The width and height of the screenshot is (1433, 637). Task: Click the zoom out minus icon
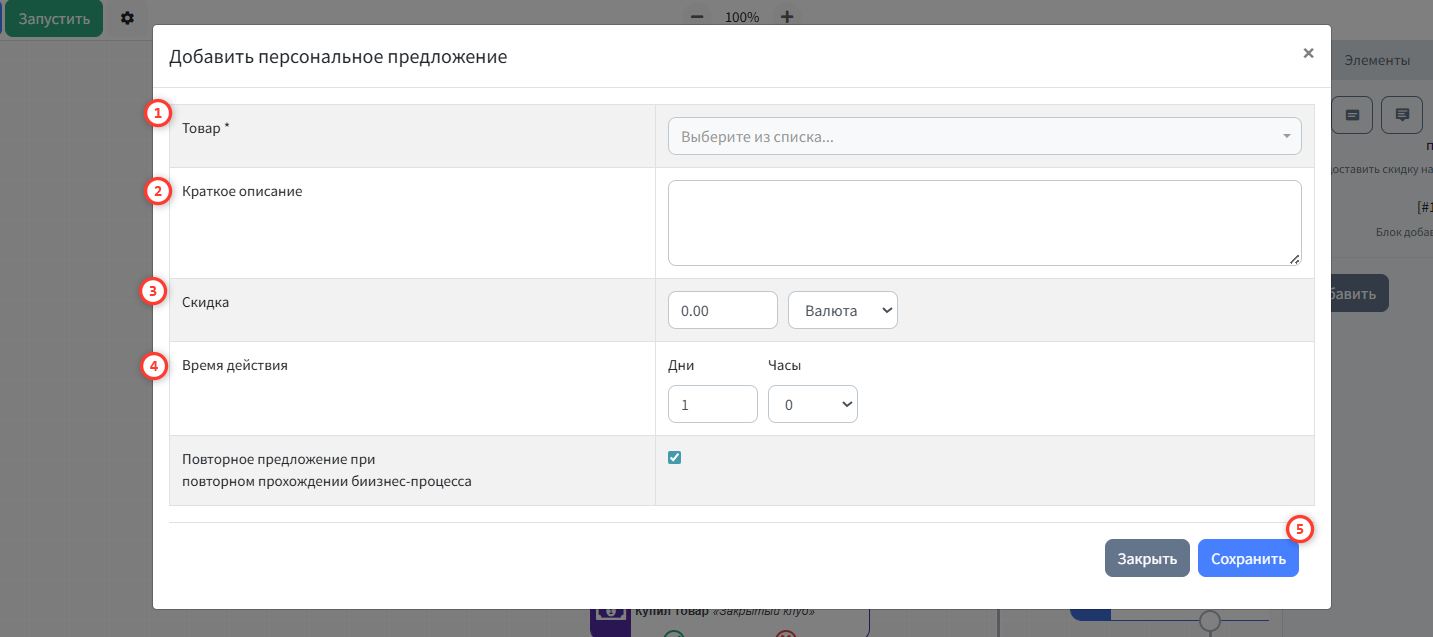697,17
